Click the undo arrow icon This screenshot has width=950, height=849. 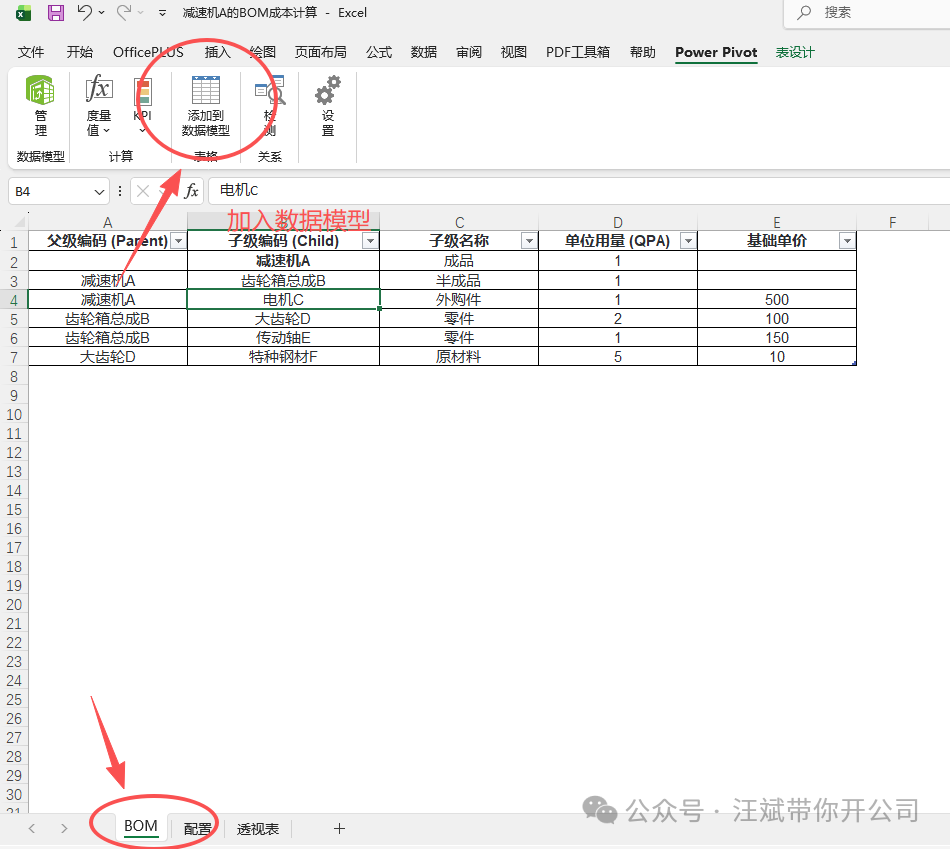(85, 13)
